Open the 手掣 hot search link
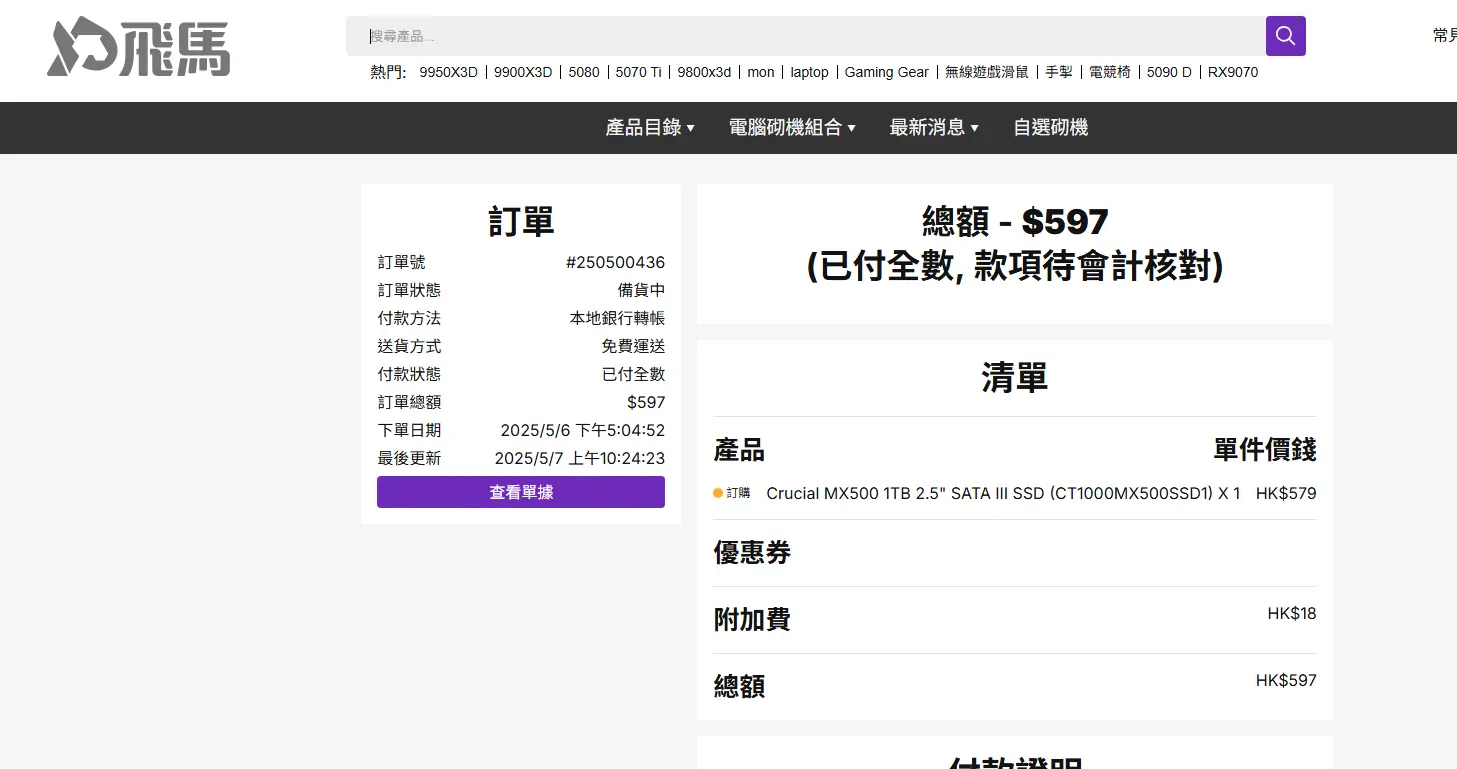 [x=1059, y=72]
